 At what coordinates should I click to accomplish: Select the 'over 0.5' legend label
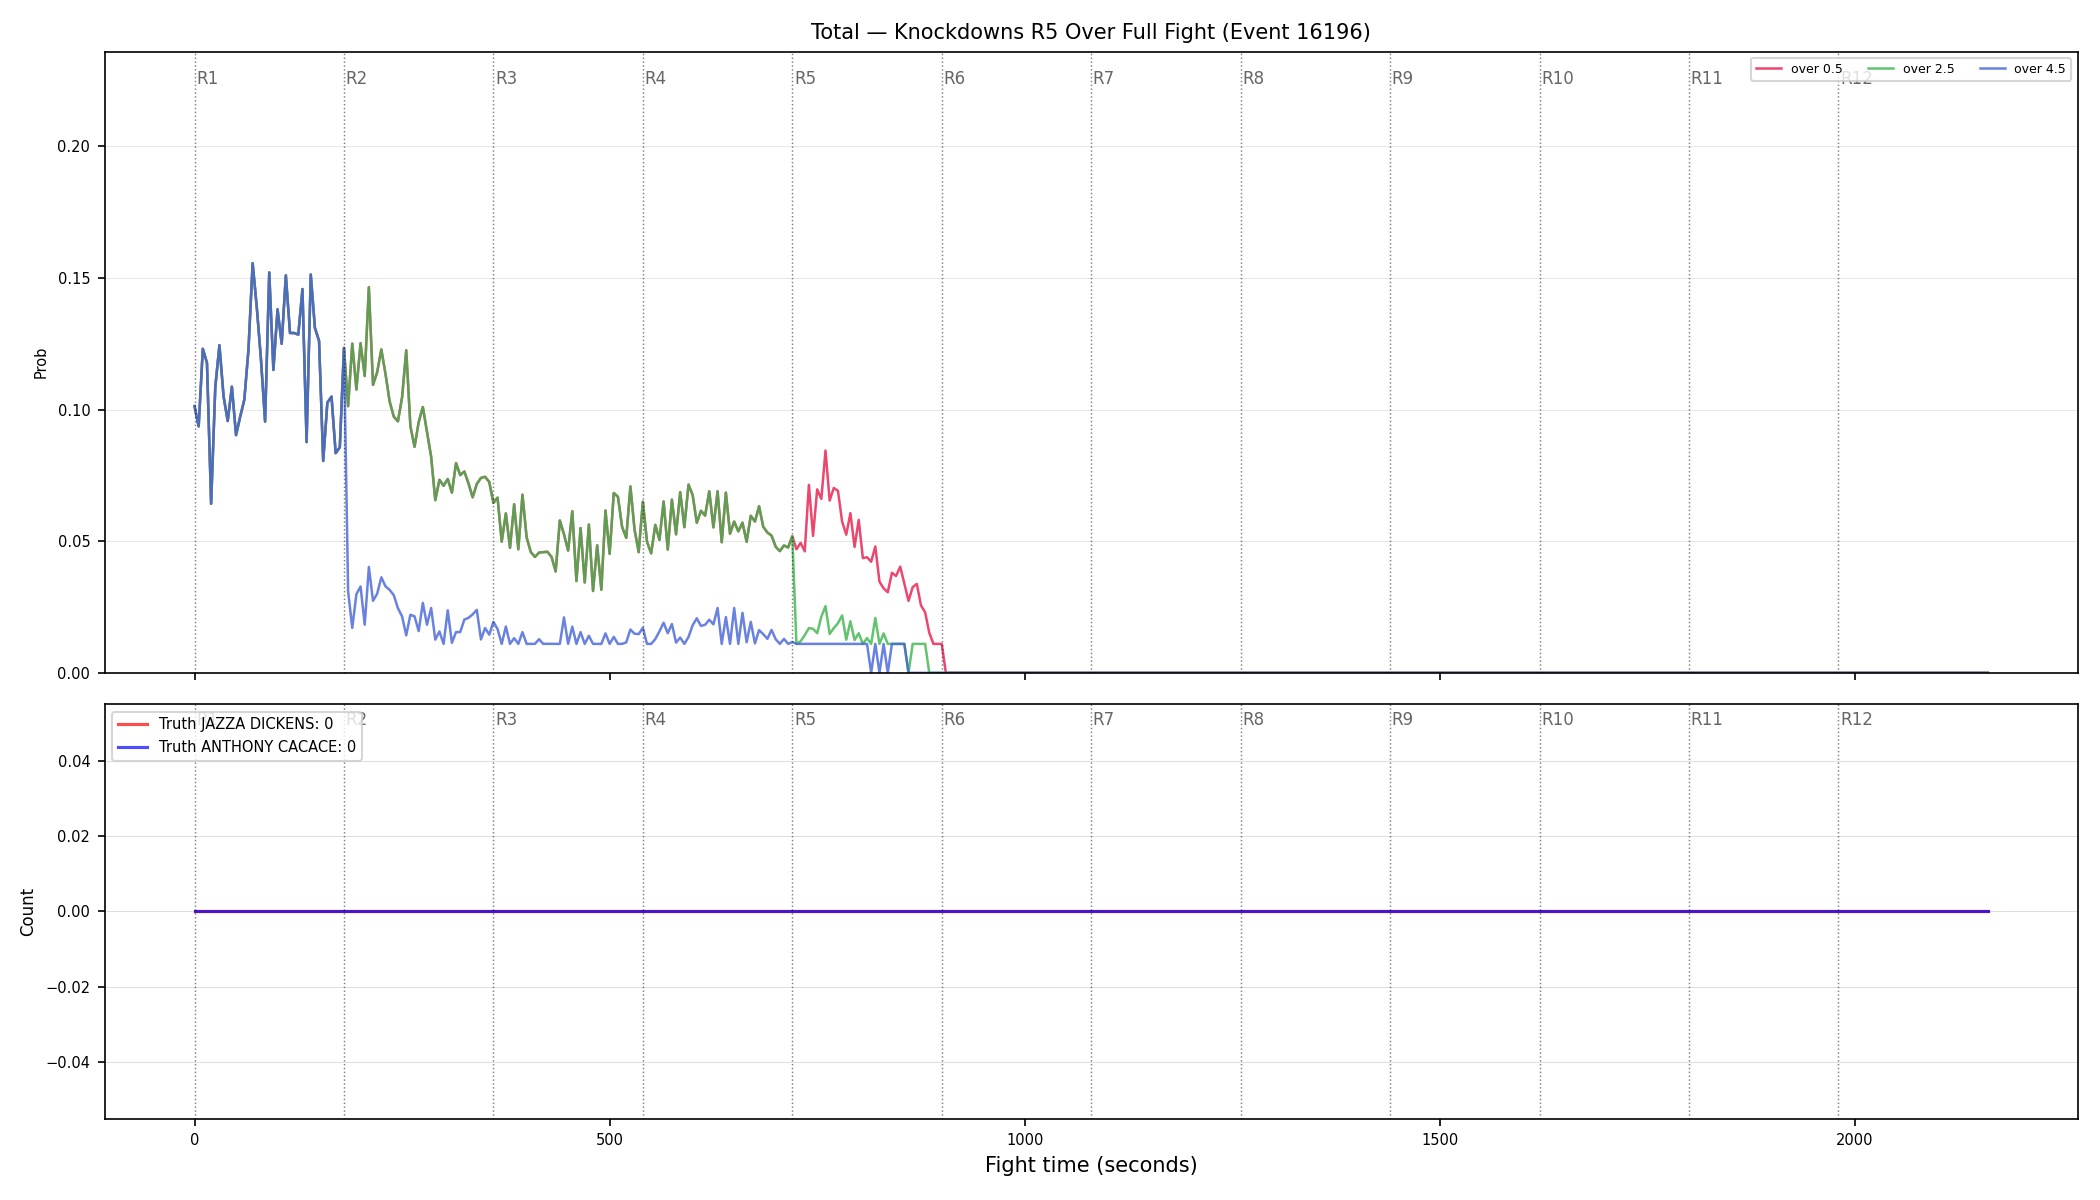tap(1816, 69)
